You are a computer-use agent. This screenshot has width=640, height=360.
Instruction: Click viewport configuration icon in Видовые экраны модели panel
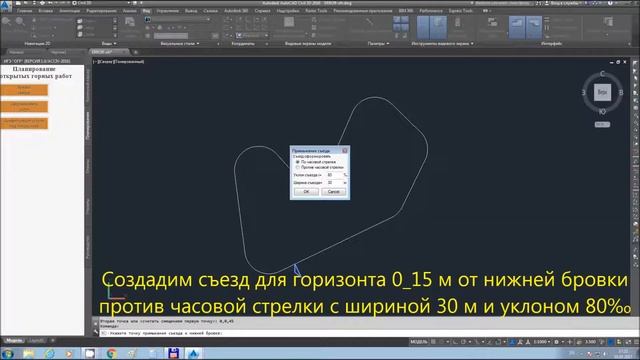[x=289, y=22]
